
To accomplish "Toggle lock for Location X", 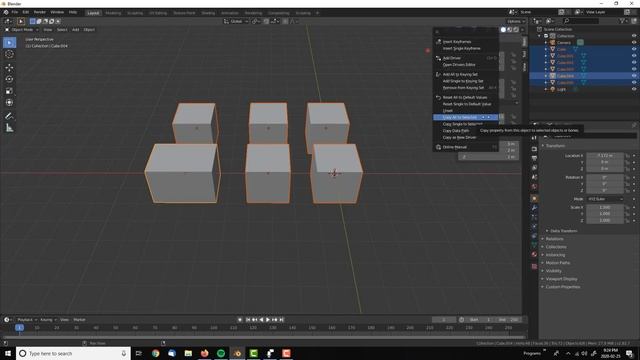I will (627, 156).
